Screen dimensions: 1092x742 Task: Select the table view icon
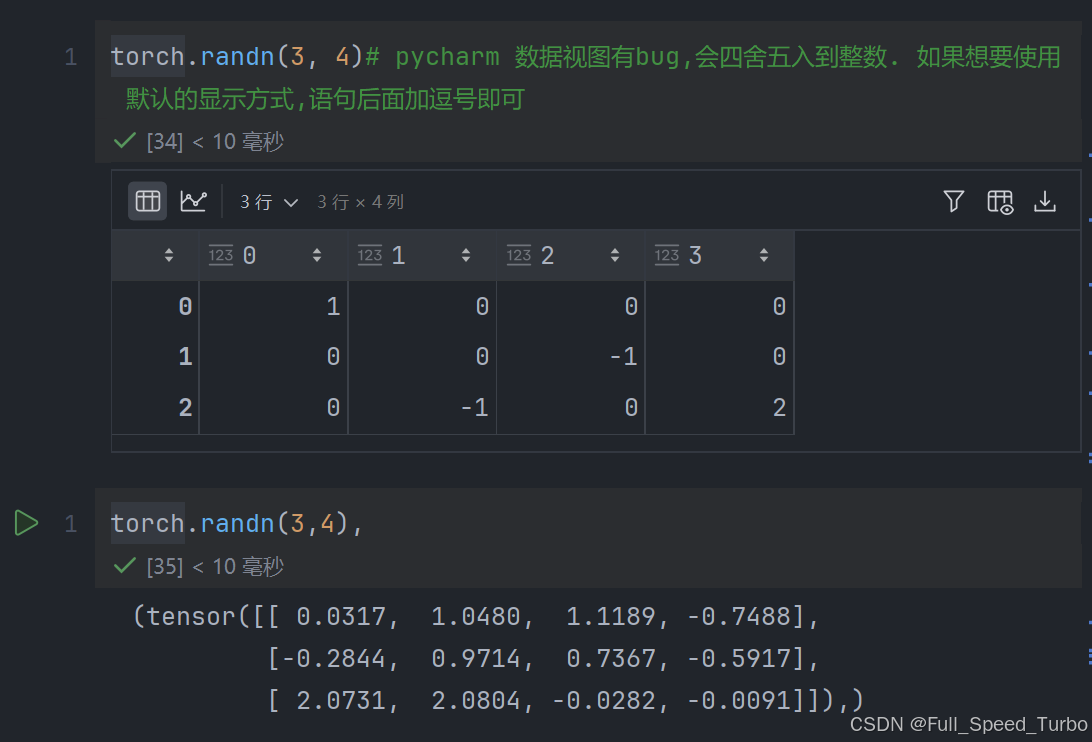click(x=146, y=200)
